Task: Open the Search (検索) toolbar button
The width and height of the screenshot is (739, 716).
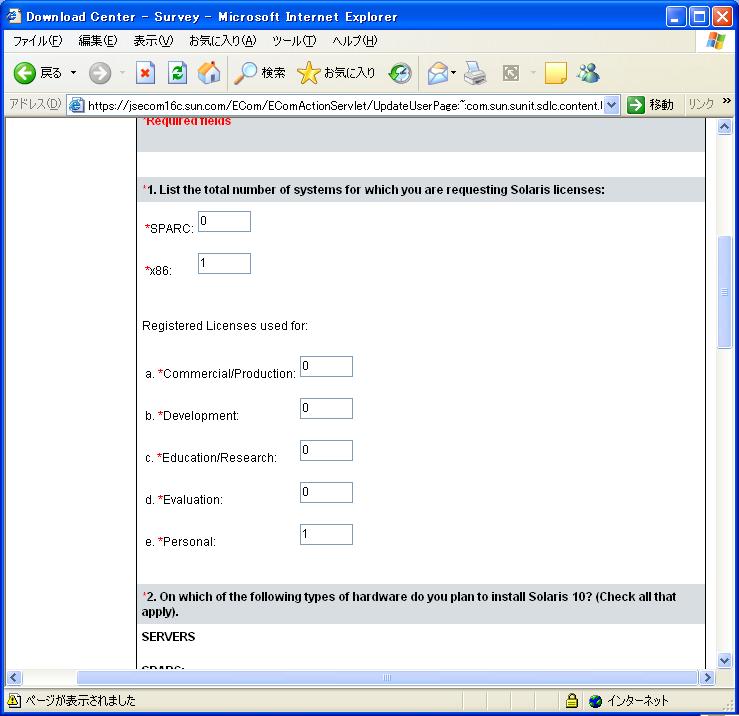Action: pyautogui.click(x=260, y=73)
